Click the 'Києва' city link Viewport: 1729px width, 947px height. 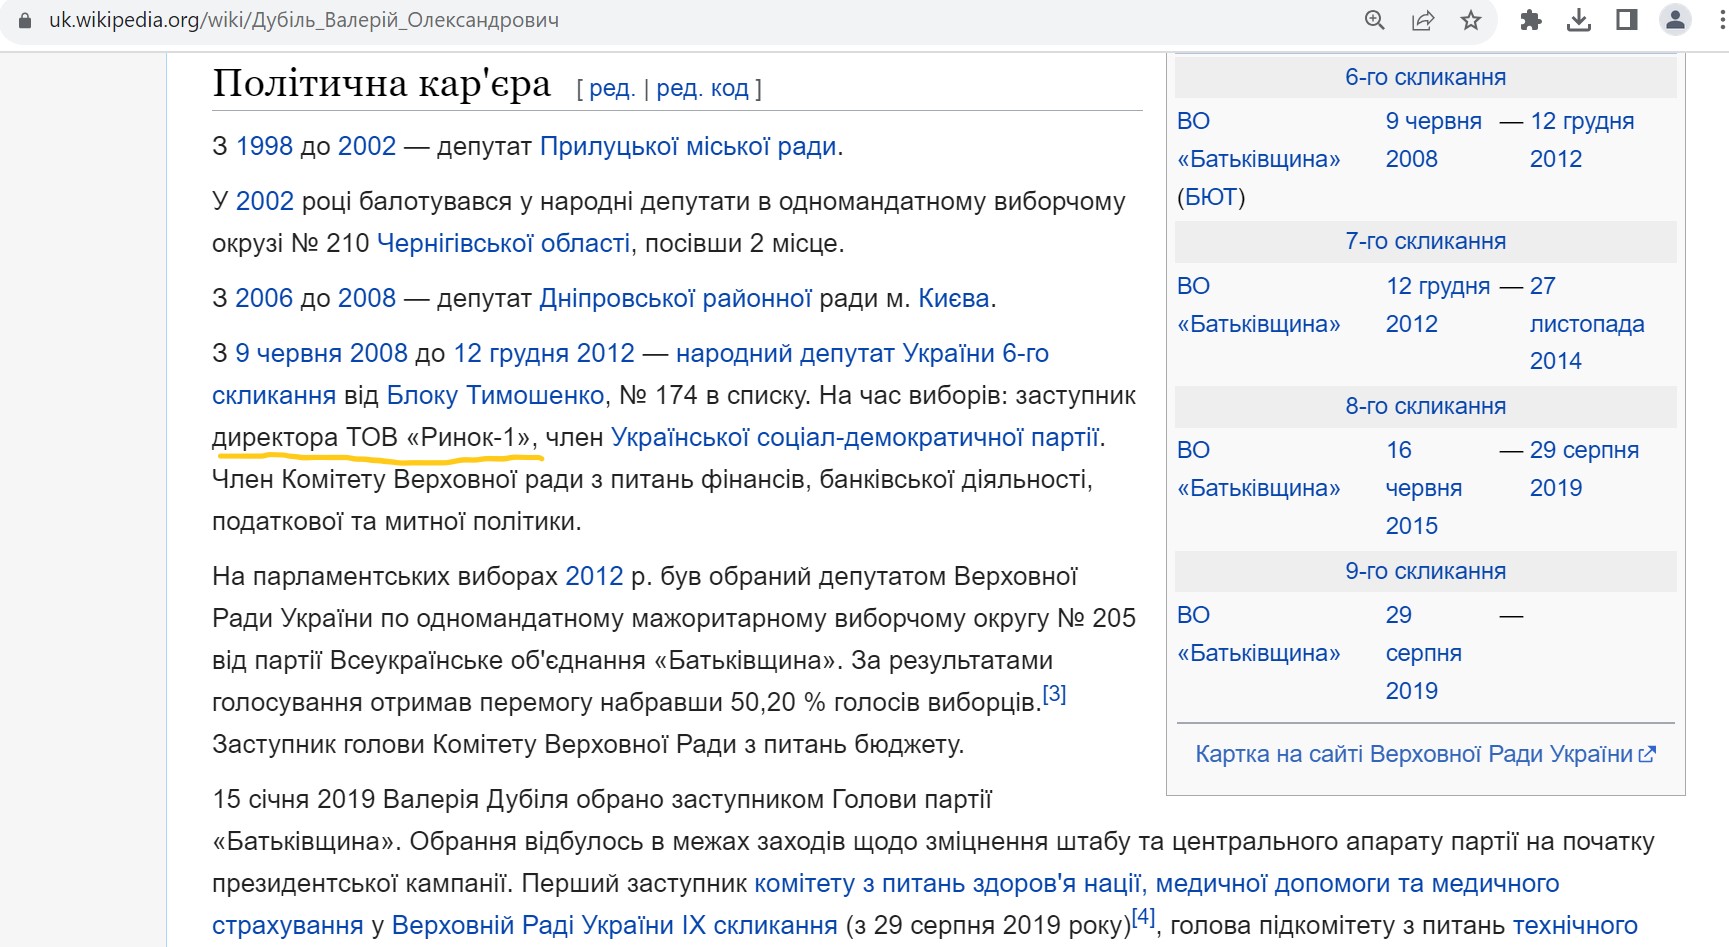point(953,299)
